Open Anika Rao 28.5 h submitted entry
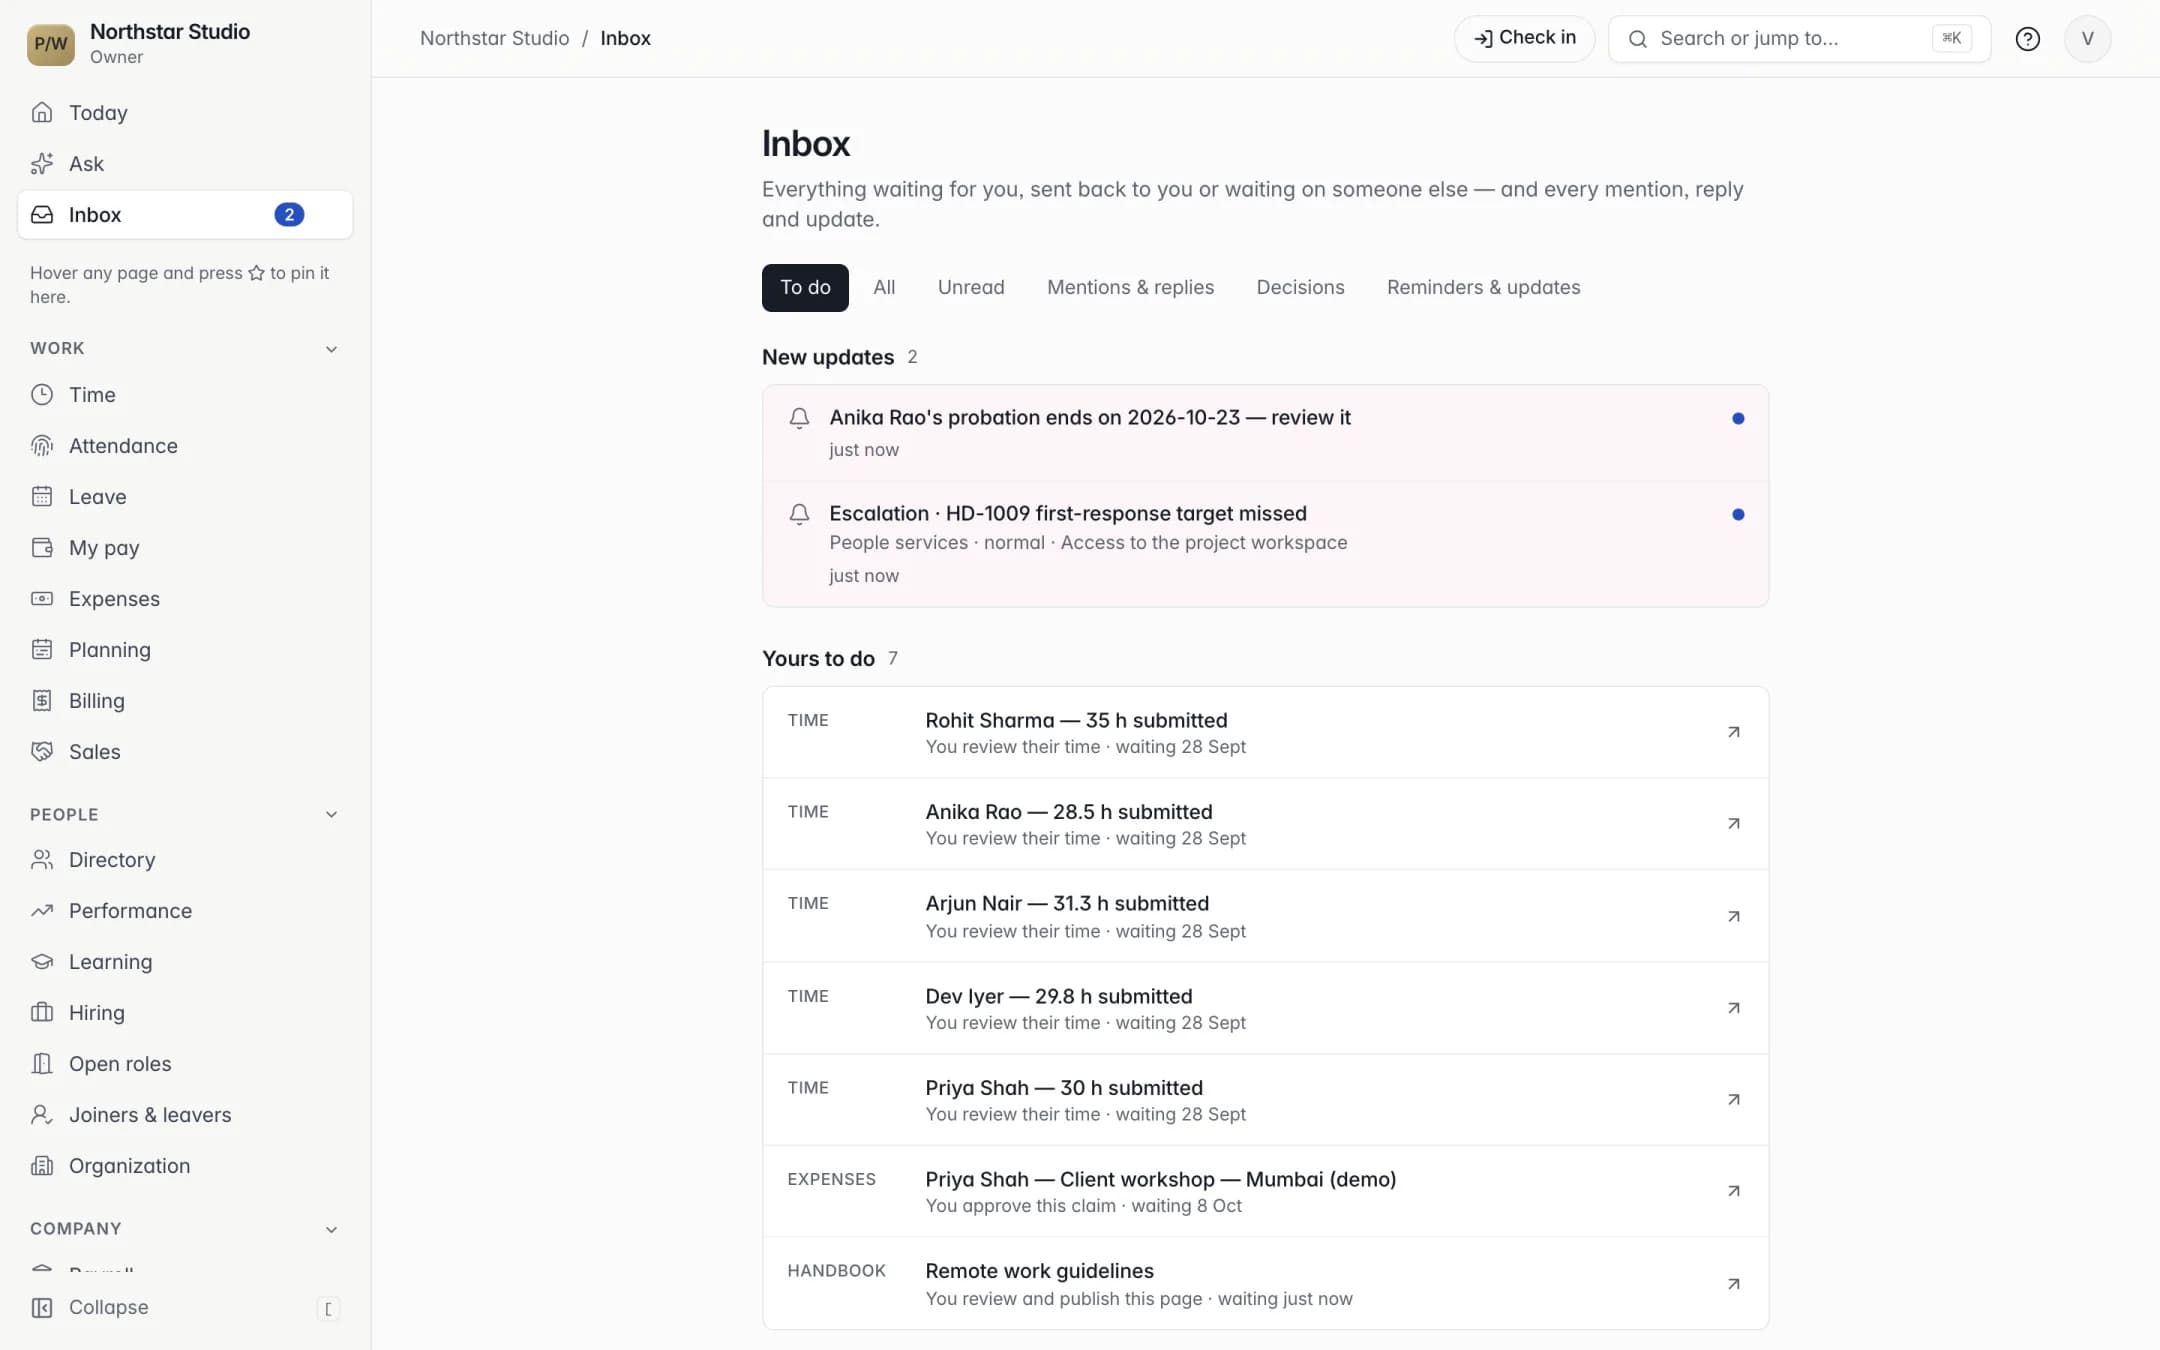The width and height of the screenshot is (2160, 1350). click(1265, 824)
